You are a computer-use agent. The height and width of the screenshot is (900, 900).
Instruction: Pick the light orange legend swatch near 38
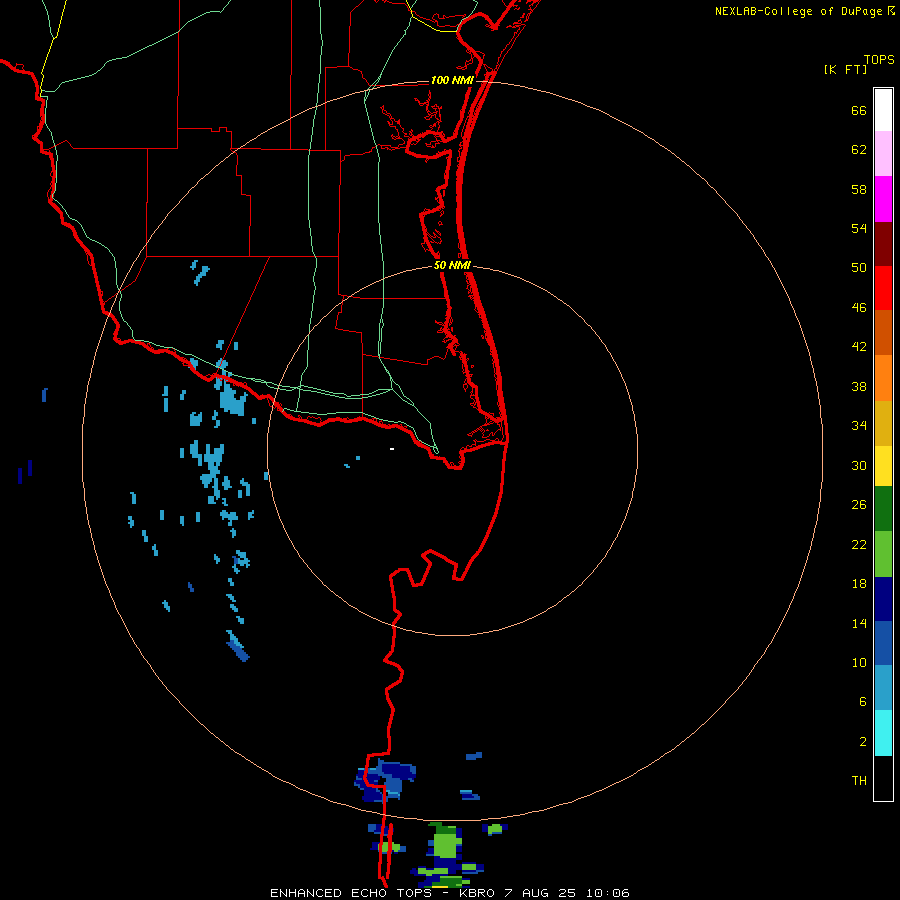(x=883, y=378)
